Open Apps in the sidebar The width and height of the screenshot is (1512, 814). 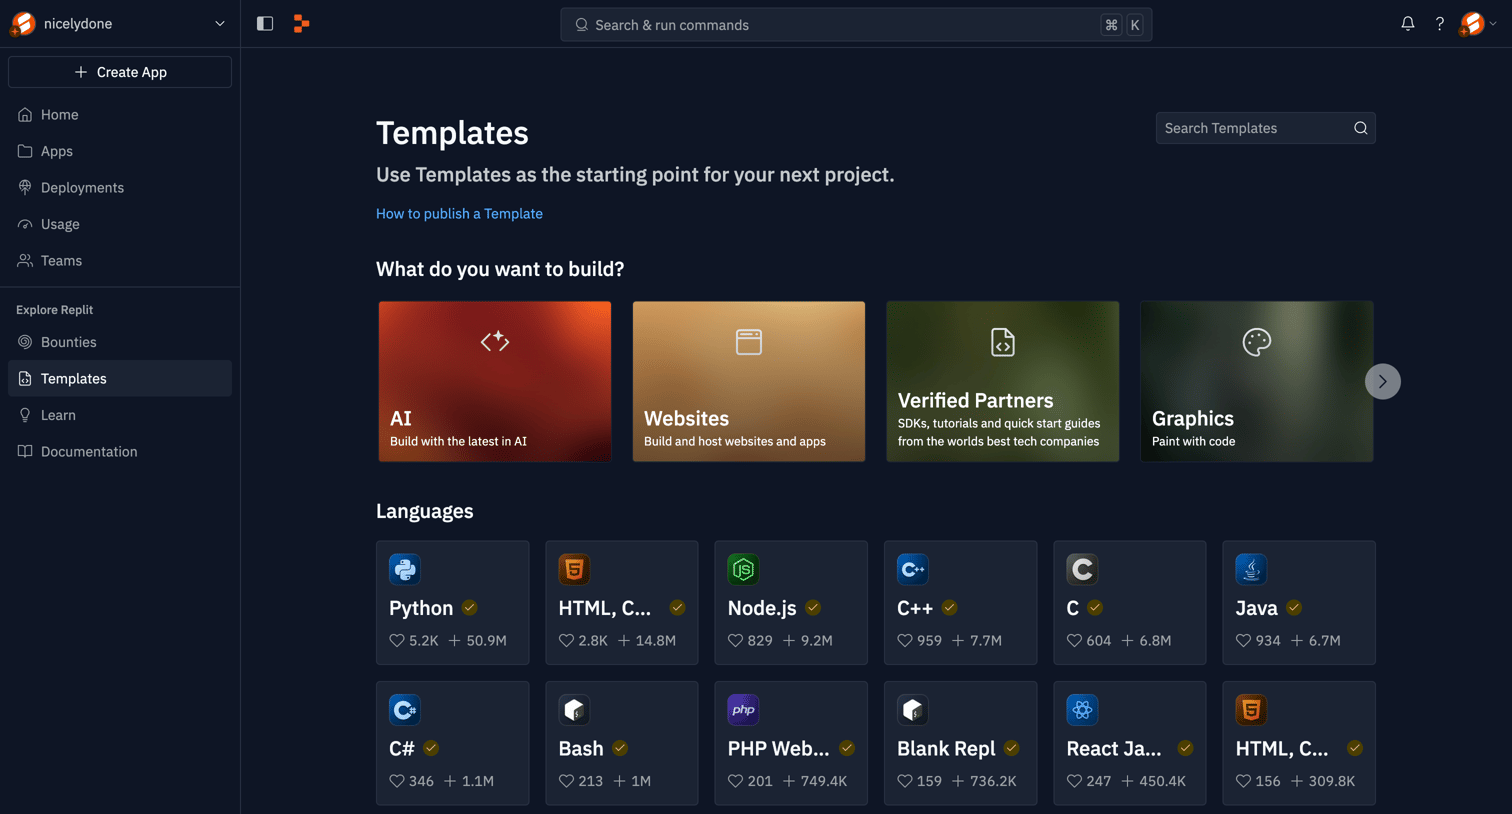tap(120, 151)
